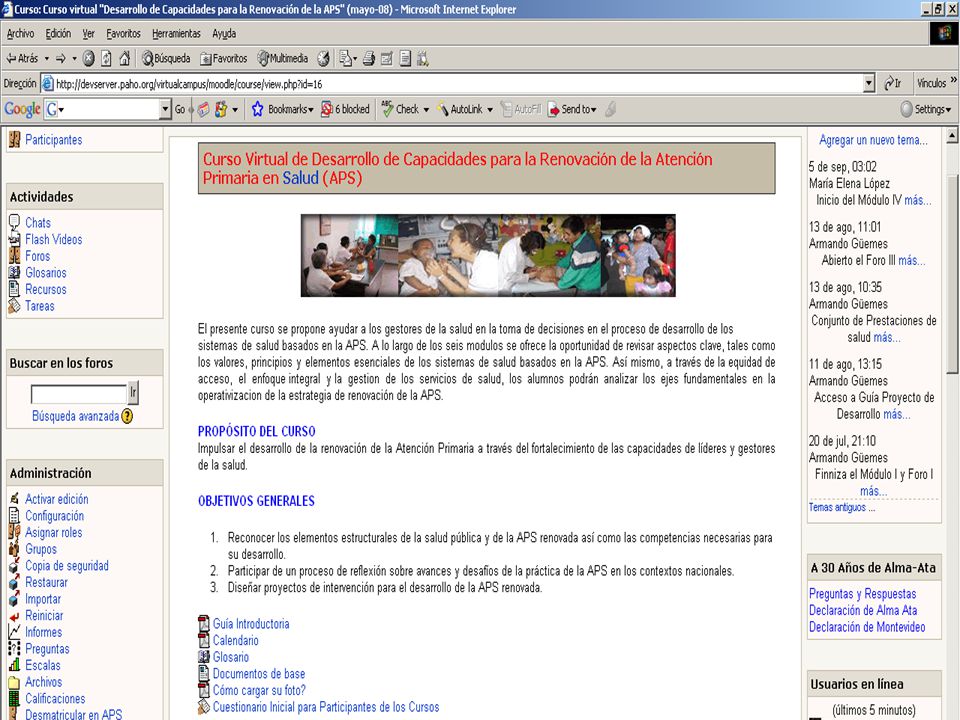Click the Flash Videos activity icon
The height and width of the screenshot is (720, 960).
pyautogui.click(x=14, y=239)
